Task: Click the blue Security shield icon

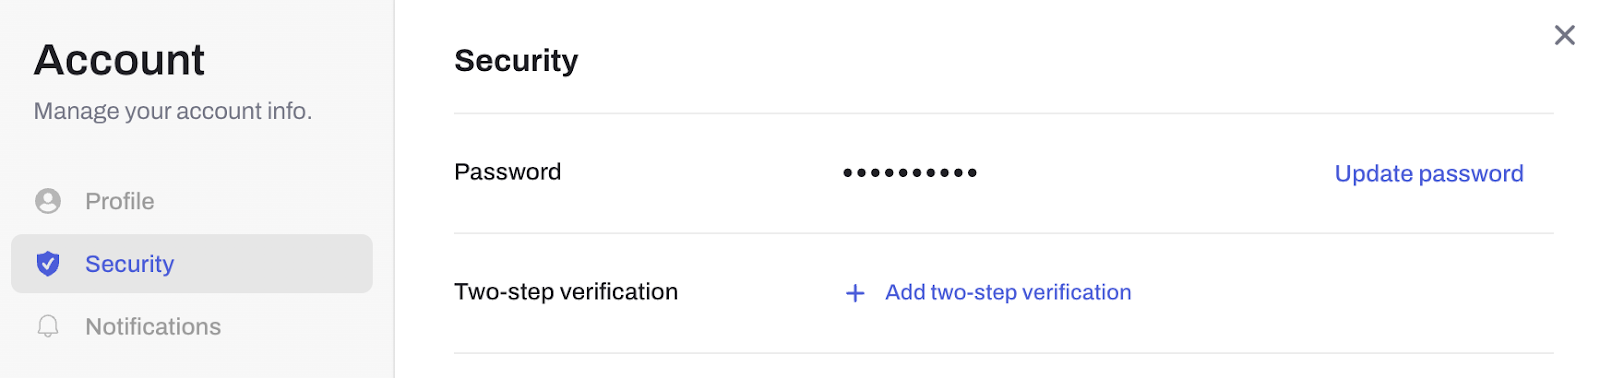Action: pos(48,264)
